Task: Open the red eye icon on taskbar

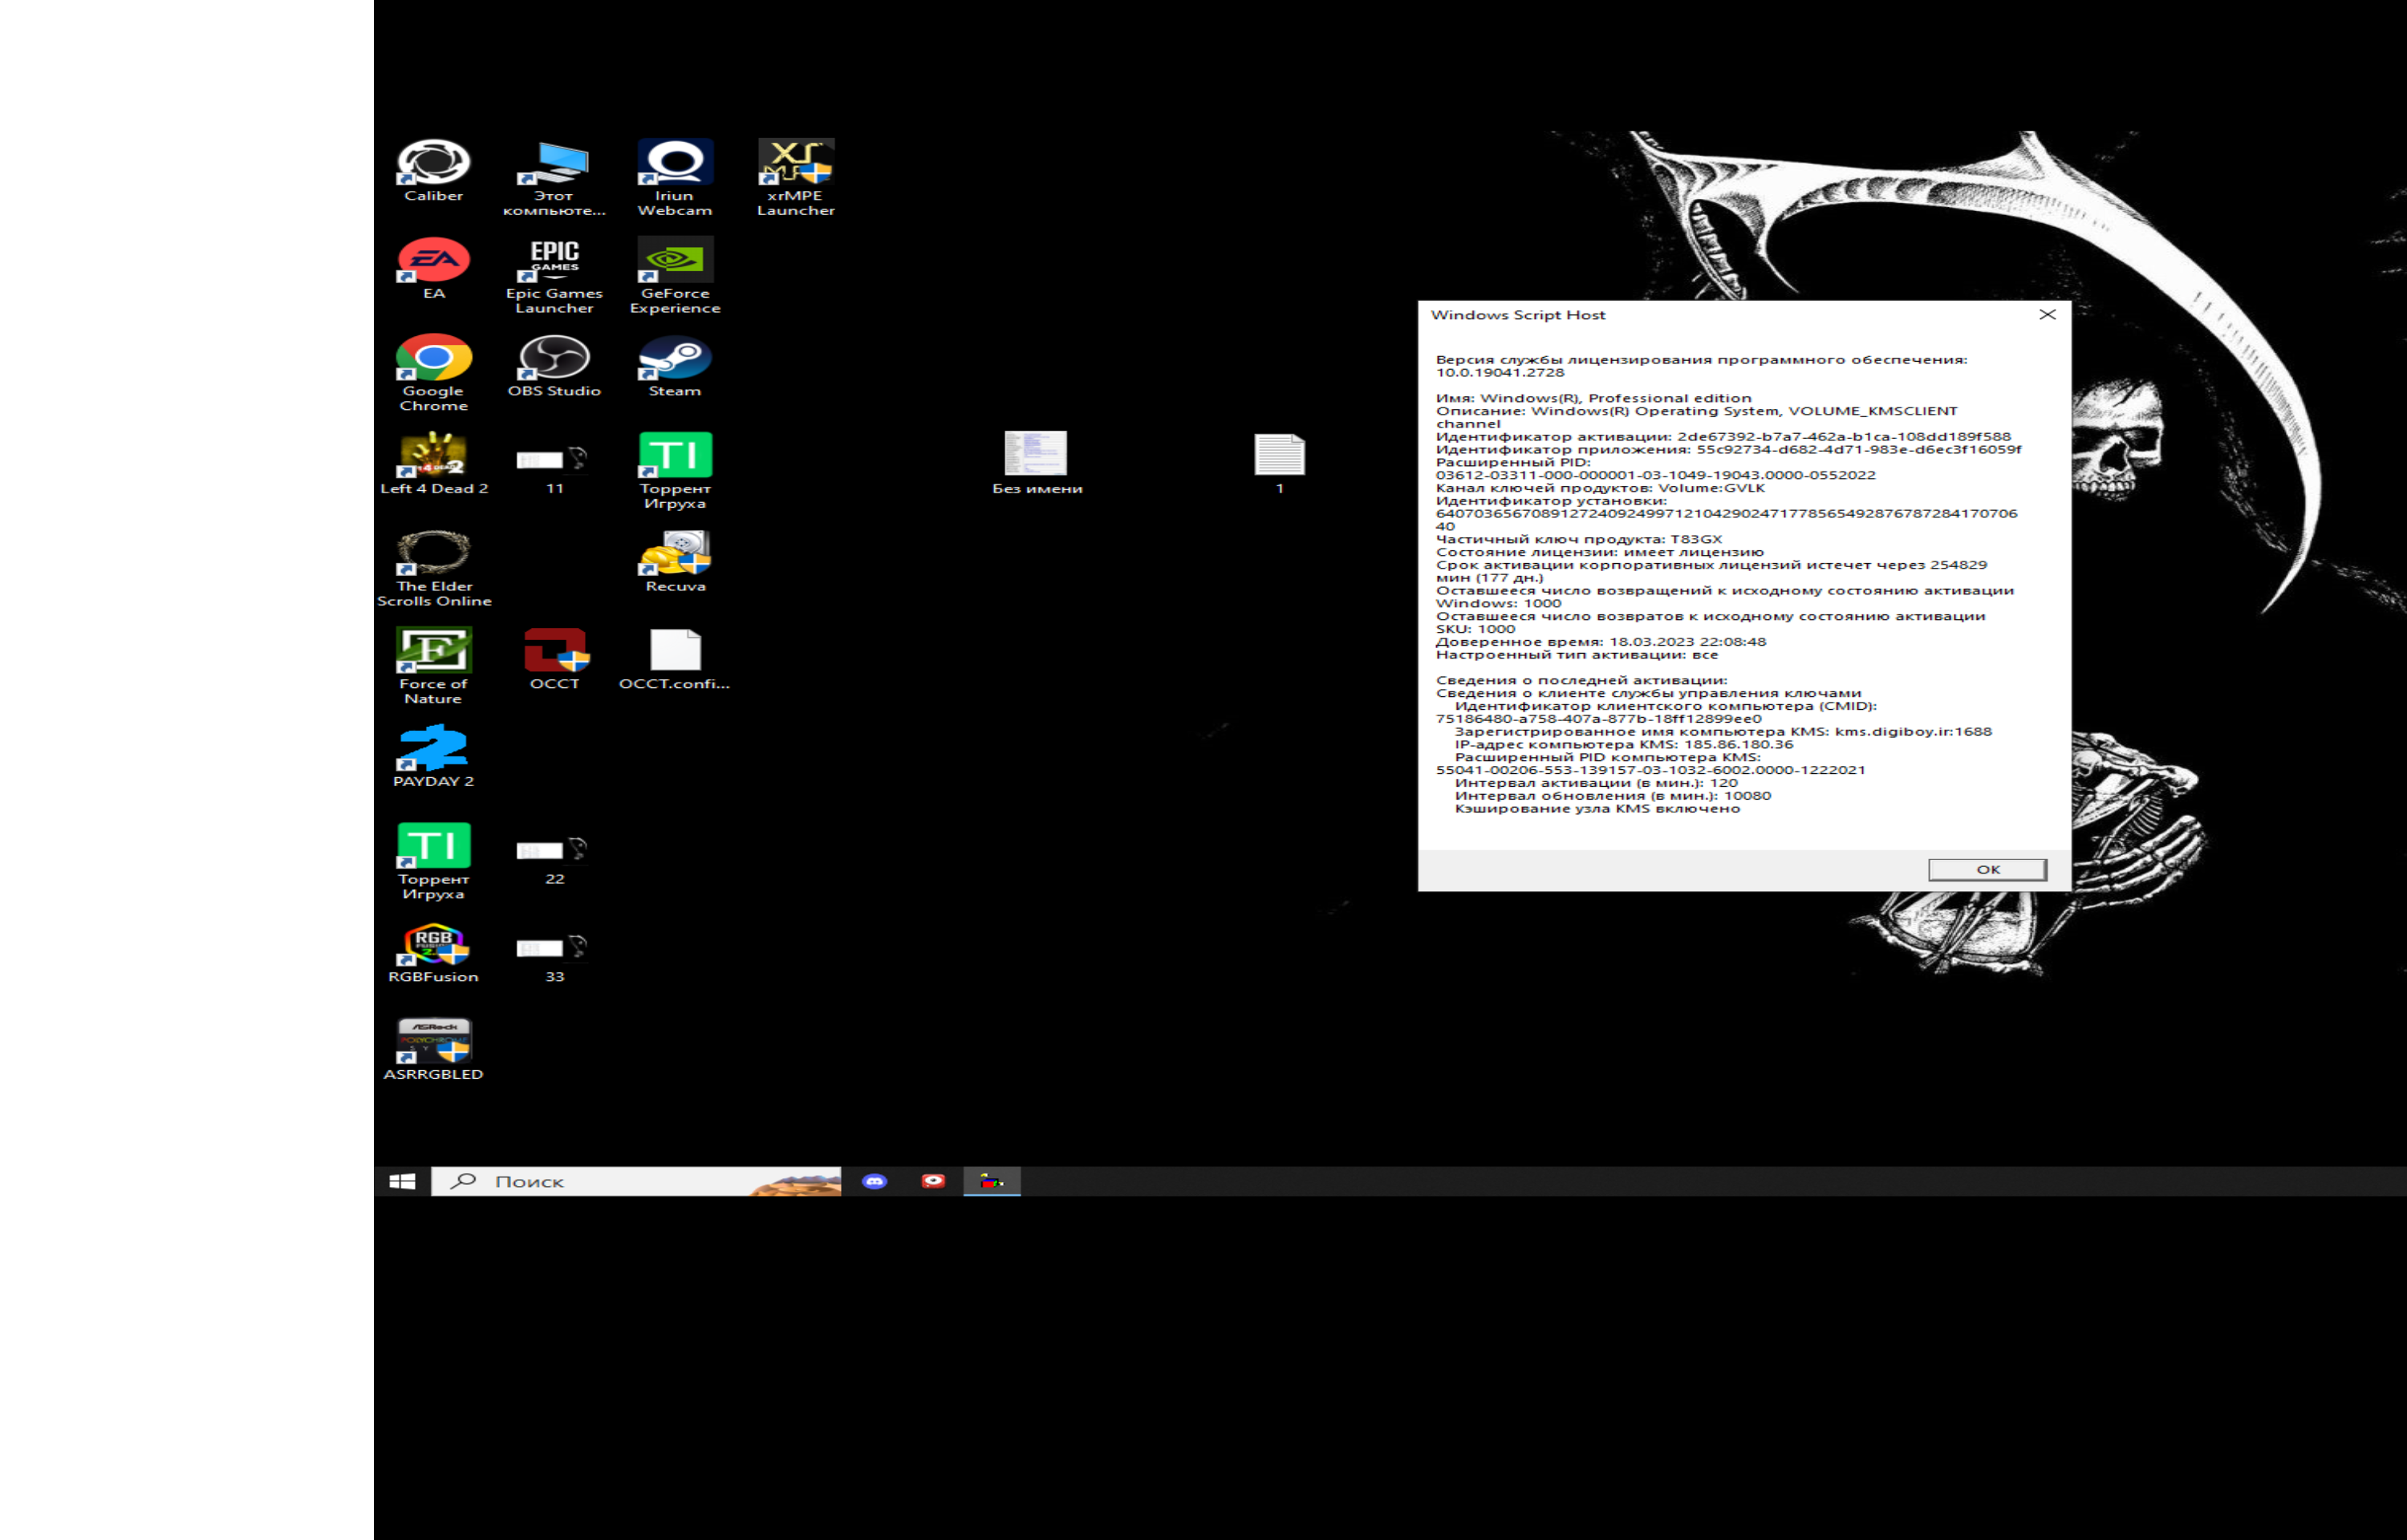Action: coord(933,1181)
